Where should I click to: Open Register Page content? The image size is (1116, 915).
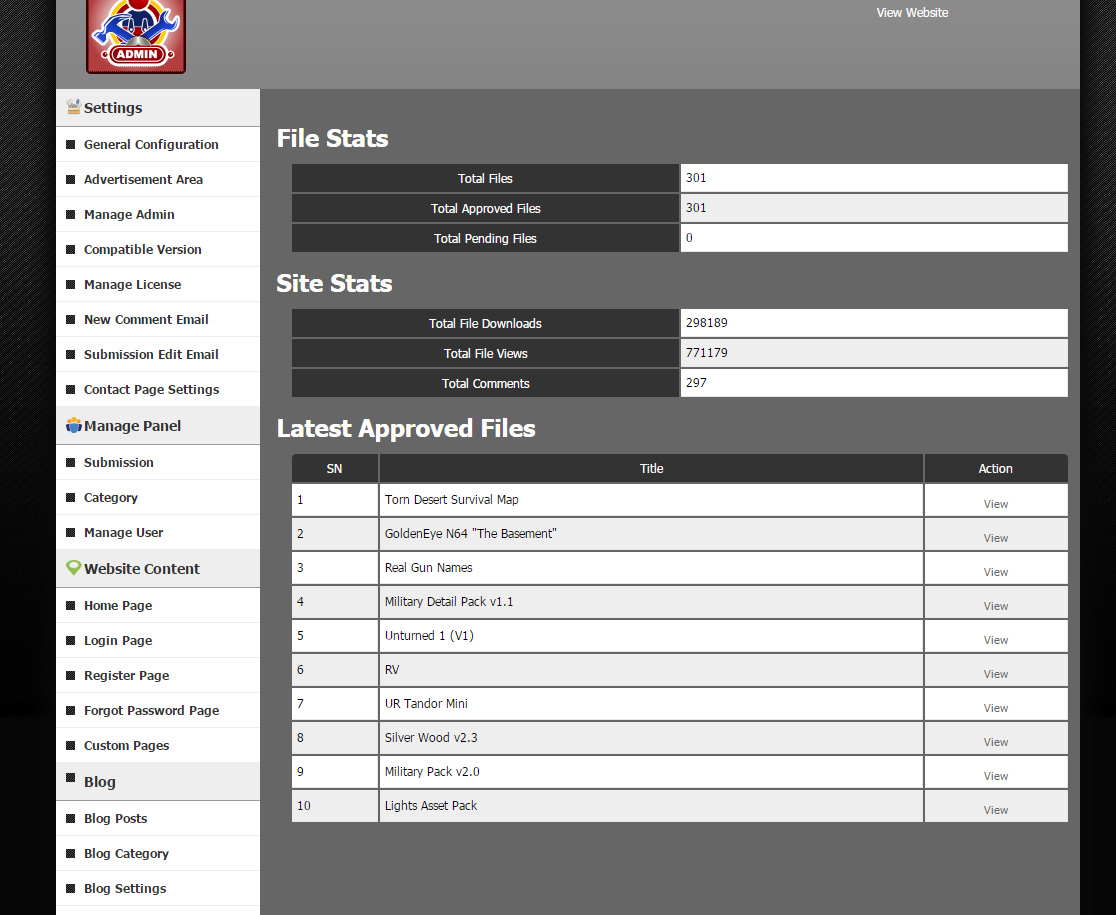[x=127, y=675]
